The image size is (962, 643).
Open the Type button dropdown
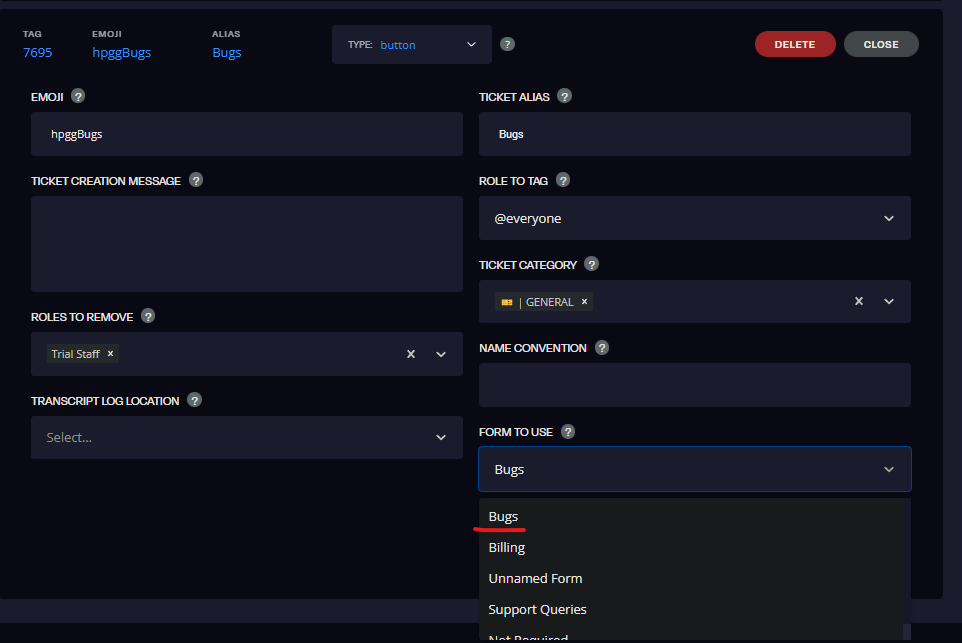click(x=412, y=44)
